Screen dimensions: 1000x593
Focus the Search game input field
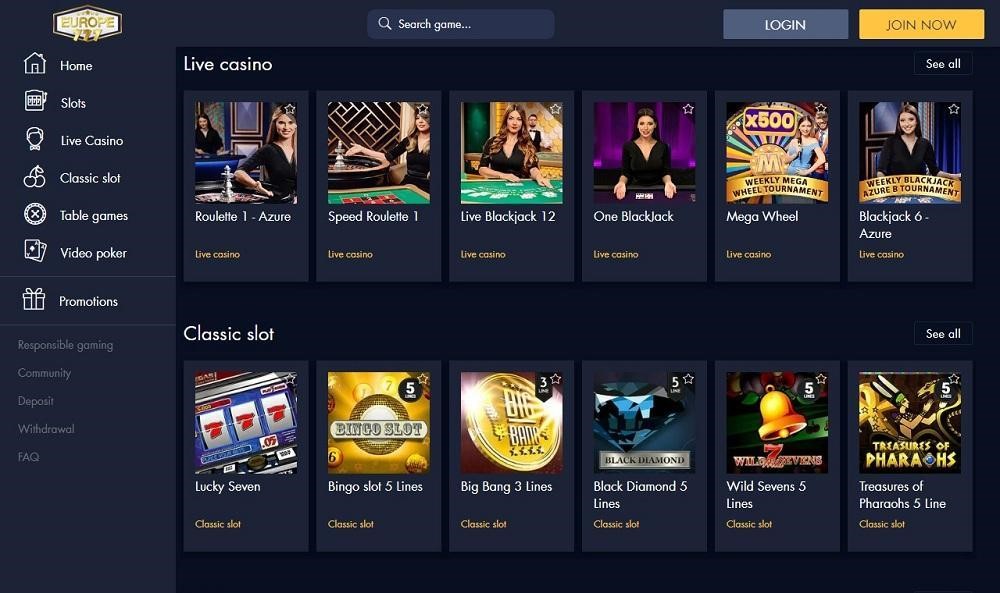pos(460,24)
